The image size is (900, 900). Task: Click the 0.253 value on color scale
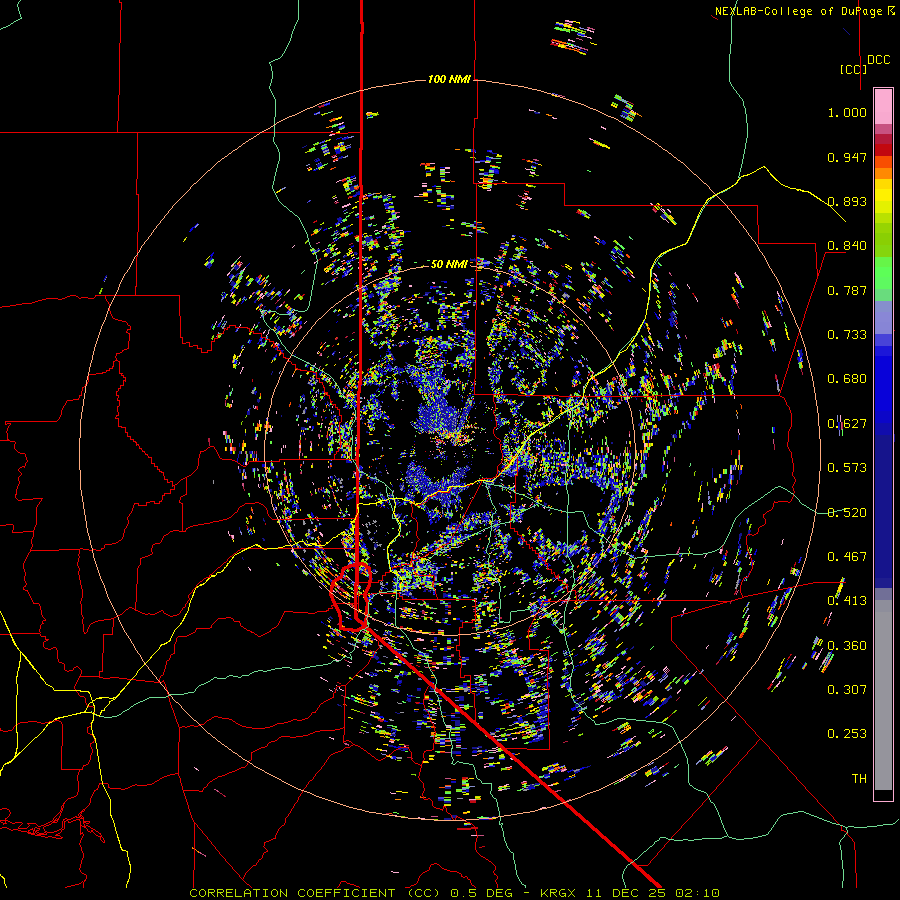click(x=847, y=734)
